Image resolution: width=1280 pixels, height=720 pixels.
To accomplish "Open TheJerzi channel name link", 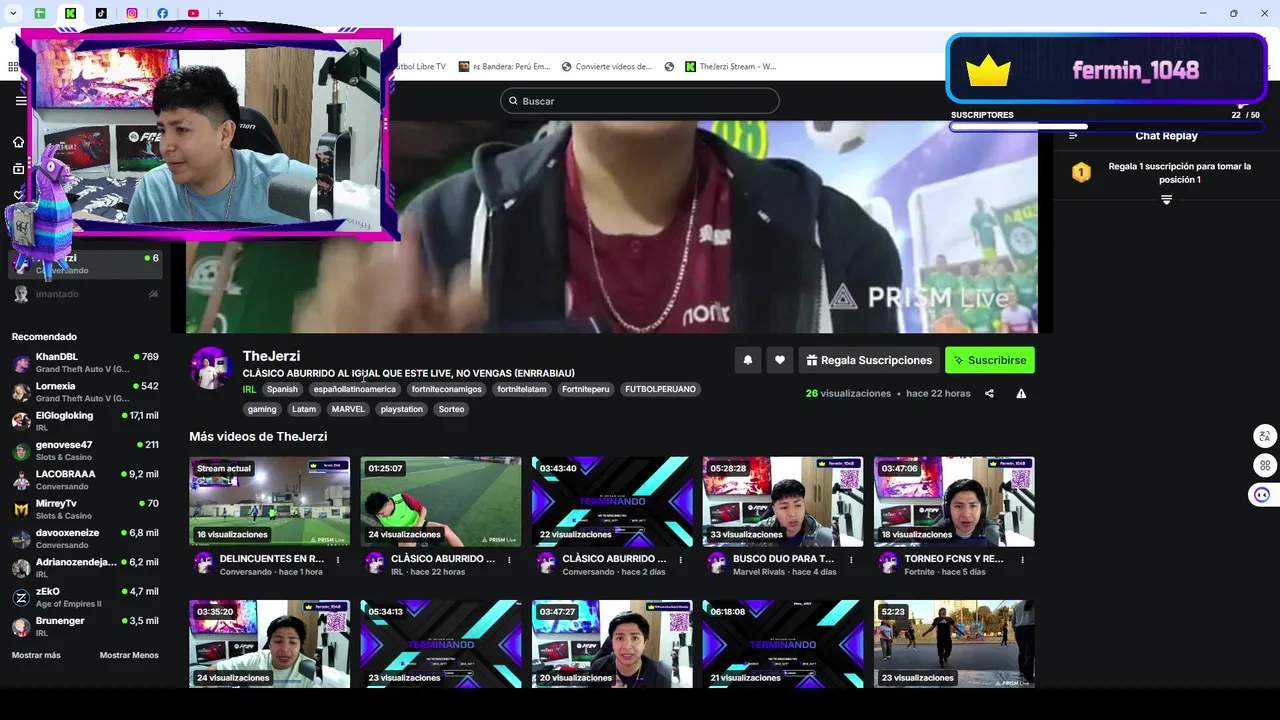I will [x=271, y=356].
